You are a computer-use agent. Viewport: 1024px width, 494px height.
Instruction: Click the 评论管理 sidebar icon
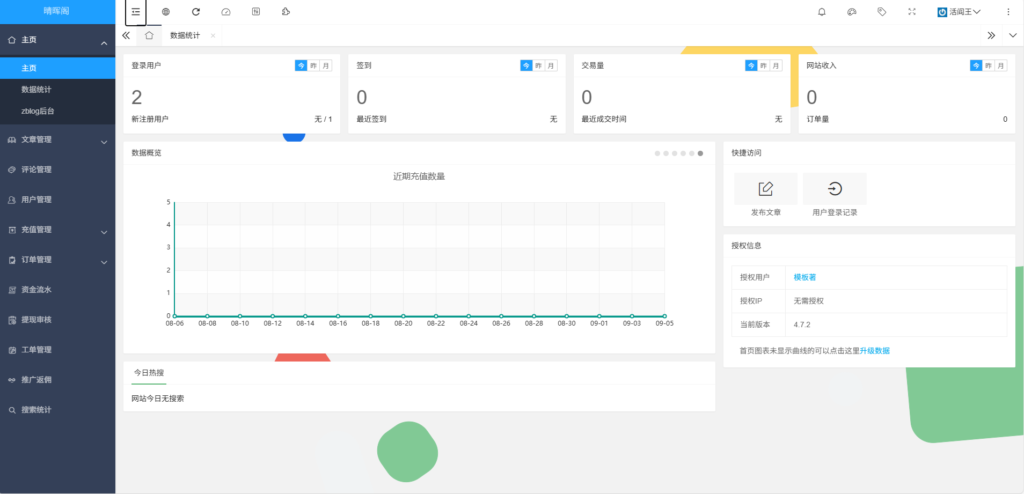11,169
